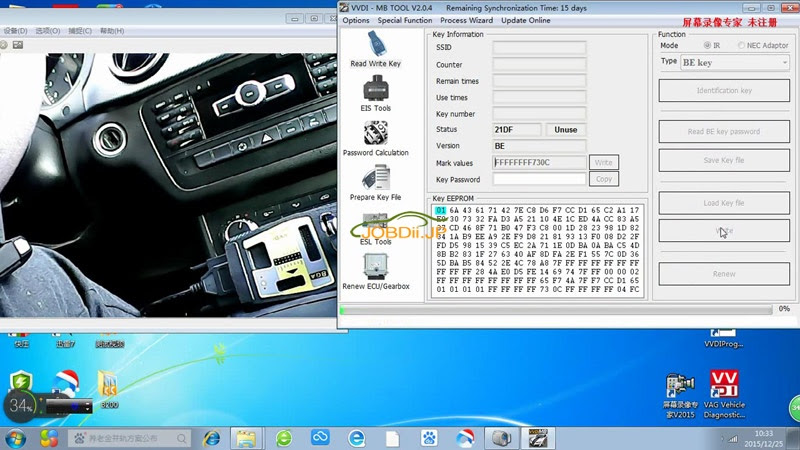Click the bottom progress bar
Image resolution: width=800 pixels, height=450 pixels.
(x=556, y=310)
